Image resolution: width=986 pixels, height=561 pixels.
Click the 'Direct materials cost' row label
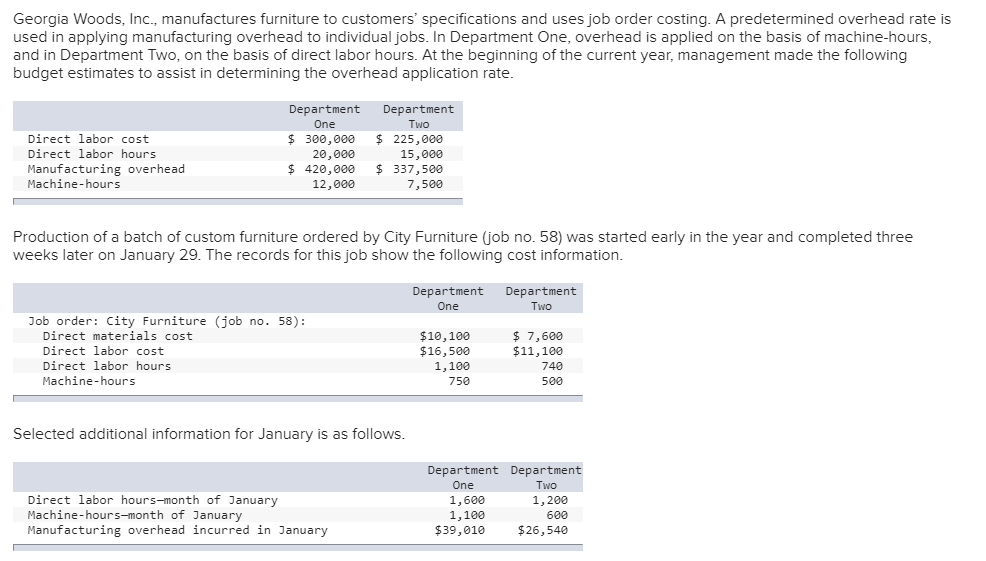click(x=117, y=336)
